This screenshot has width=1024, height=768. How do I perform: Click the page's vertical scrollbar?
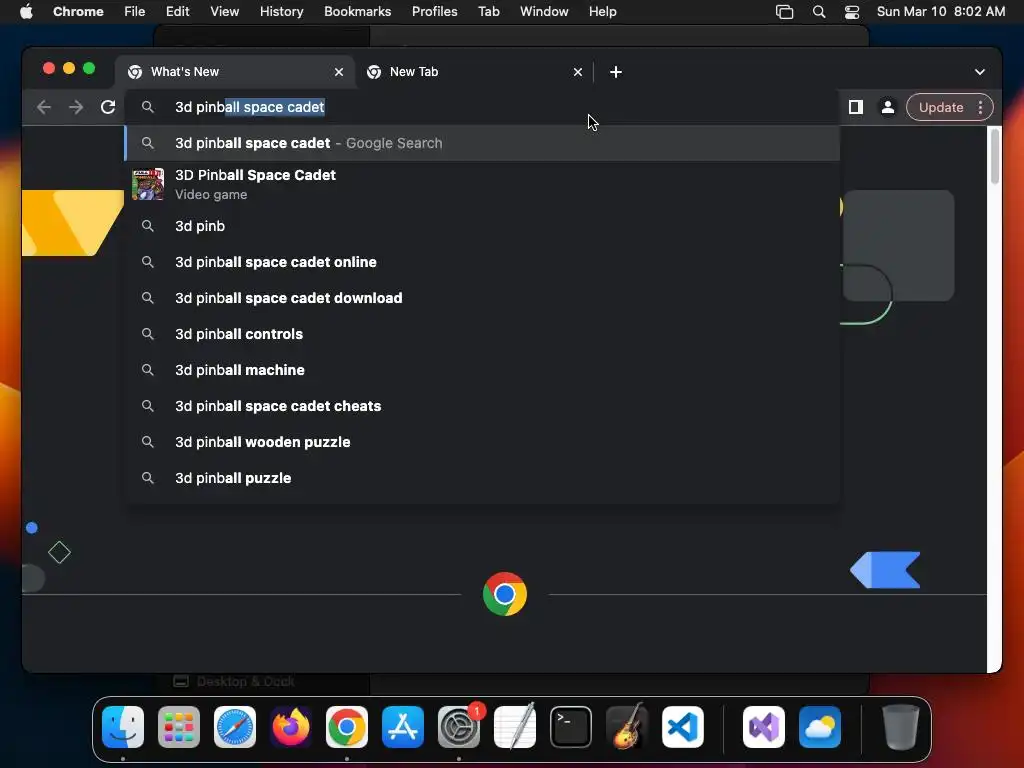click(x=995, y=157)
